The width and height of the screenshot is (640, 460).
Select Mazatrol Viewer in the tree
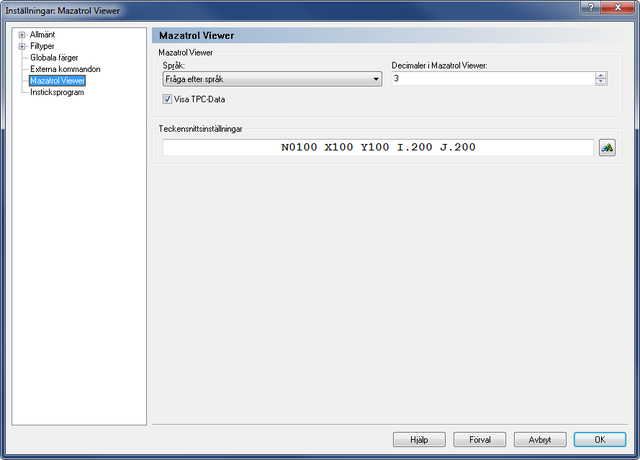point(57,81)
